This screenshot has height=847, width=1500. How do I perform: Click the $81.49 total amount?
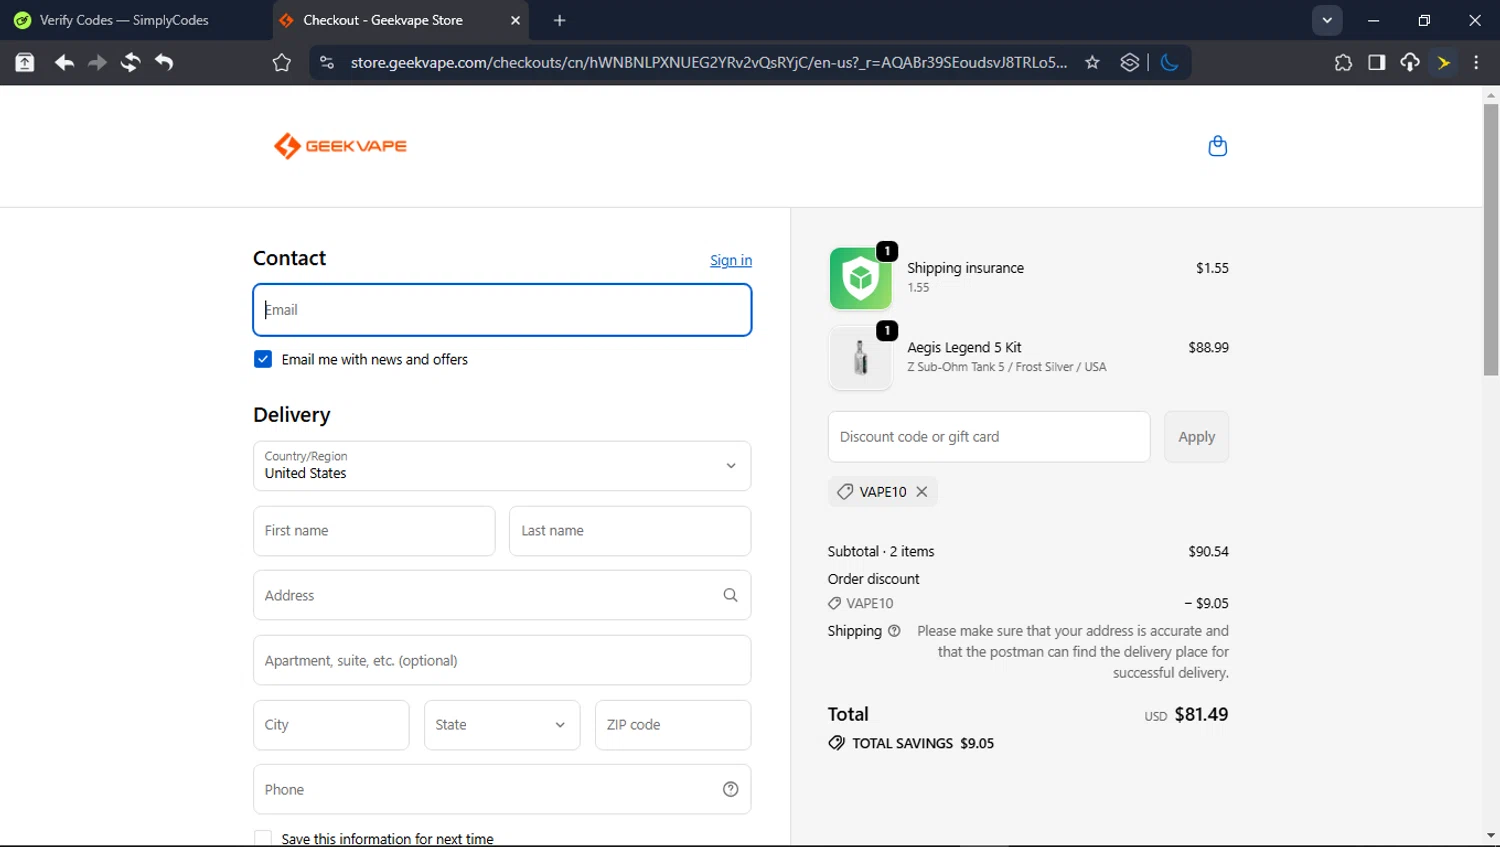coord(1201,715)
